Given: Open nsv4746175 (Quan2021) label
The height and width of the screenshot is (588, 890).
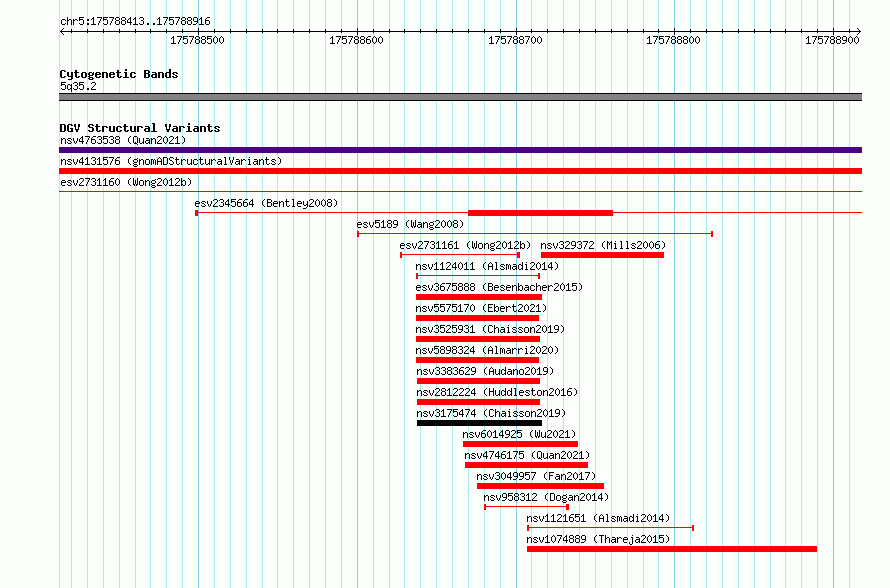Looking at the screenshot, I should point(527,455).
